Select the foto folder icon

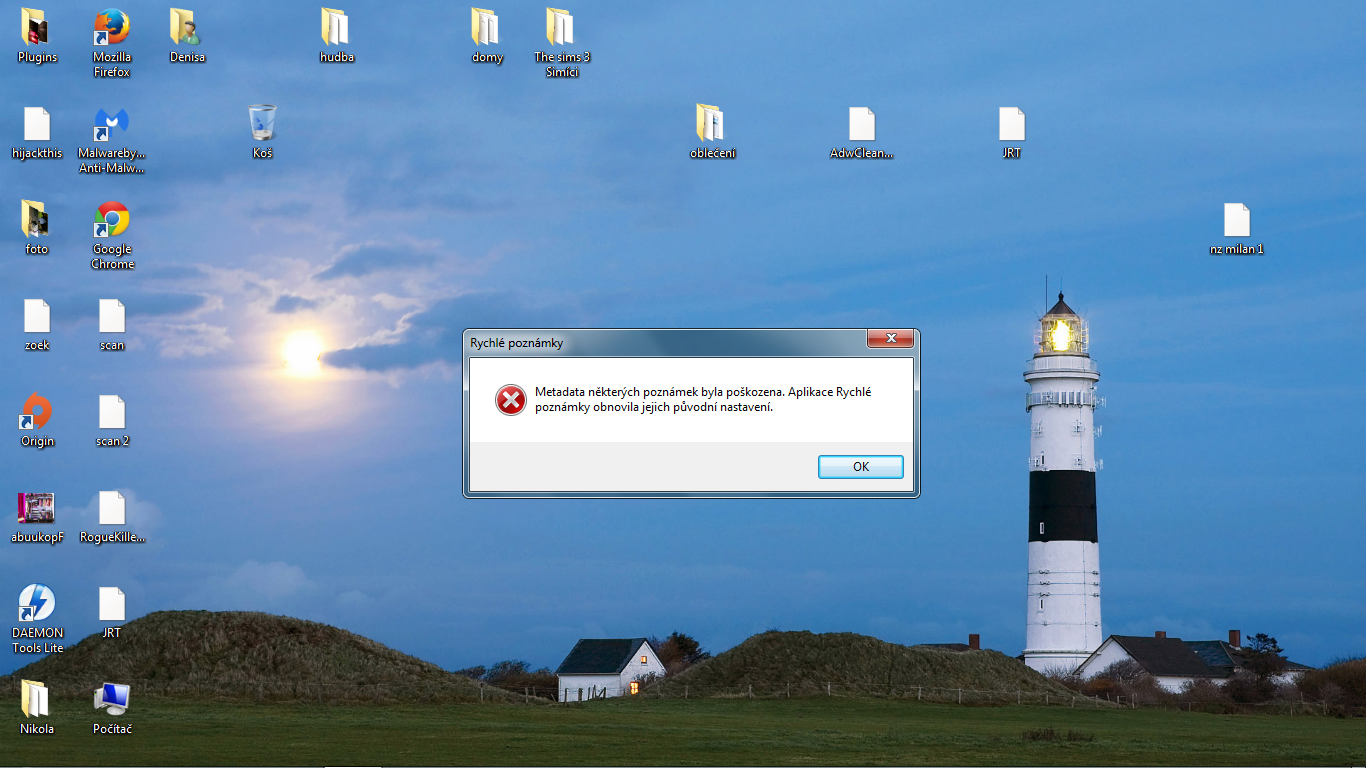37,219
